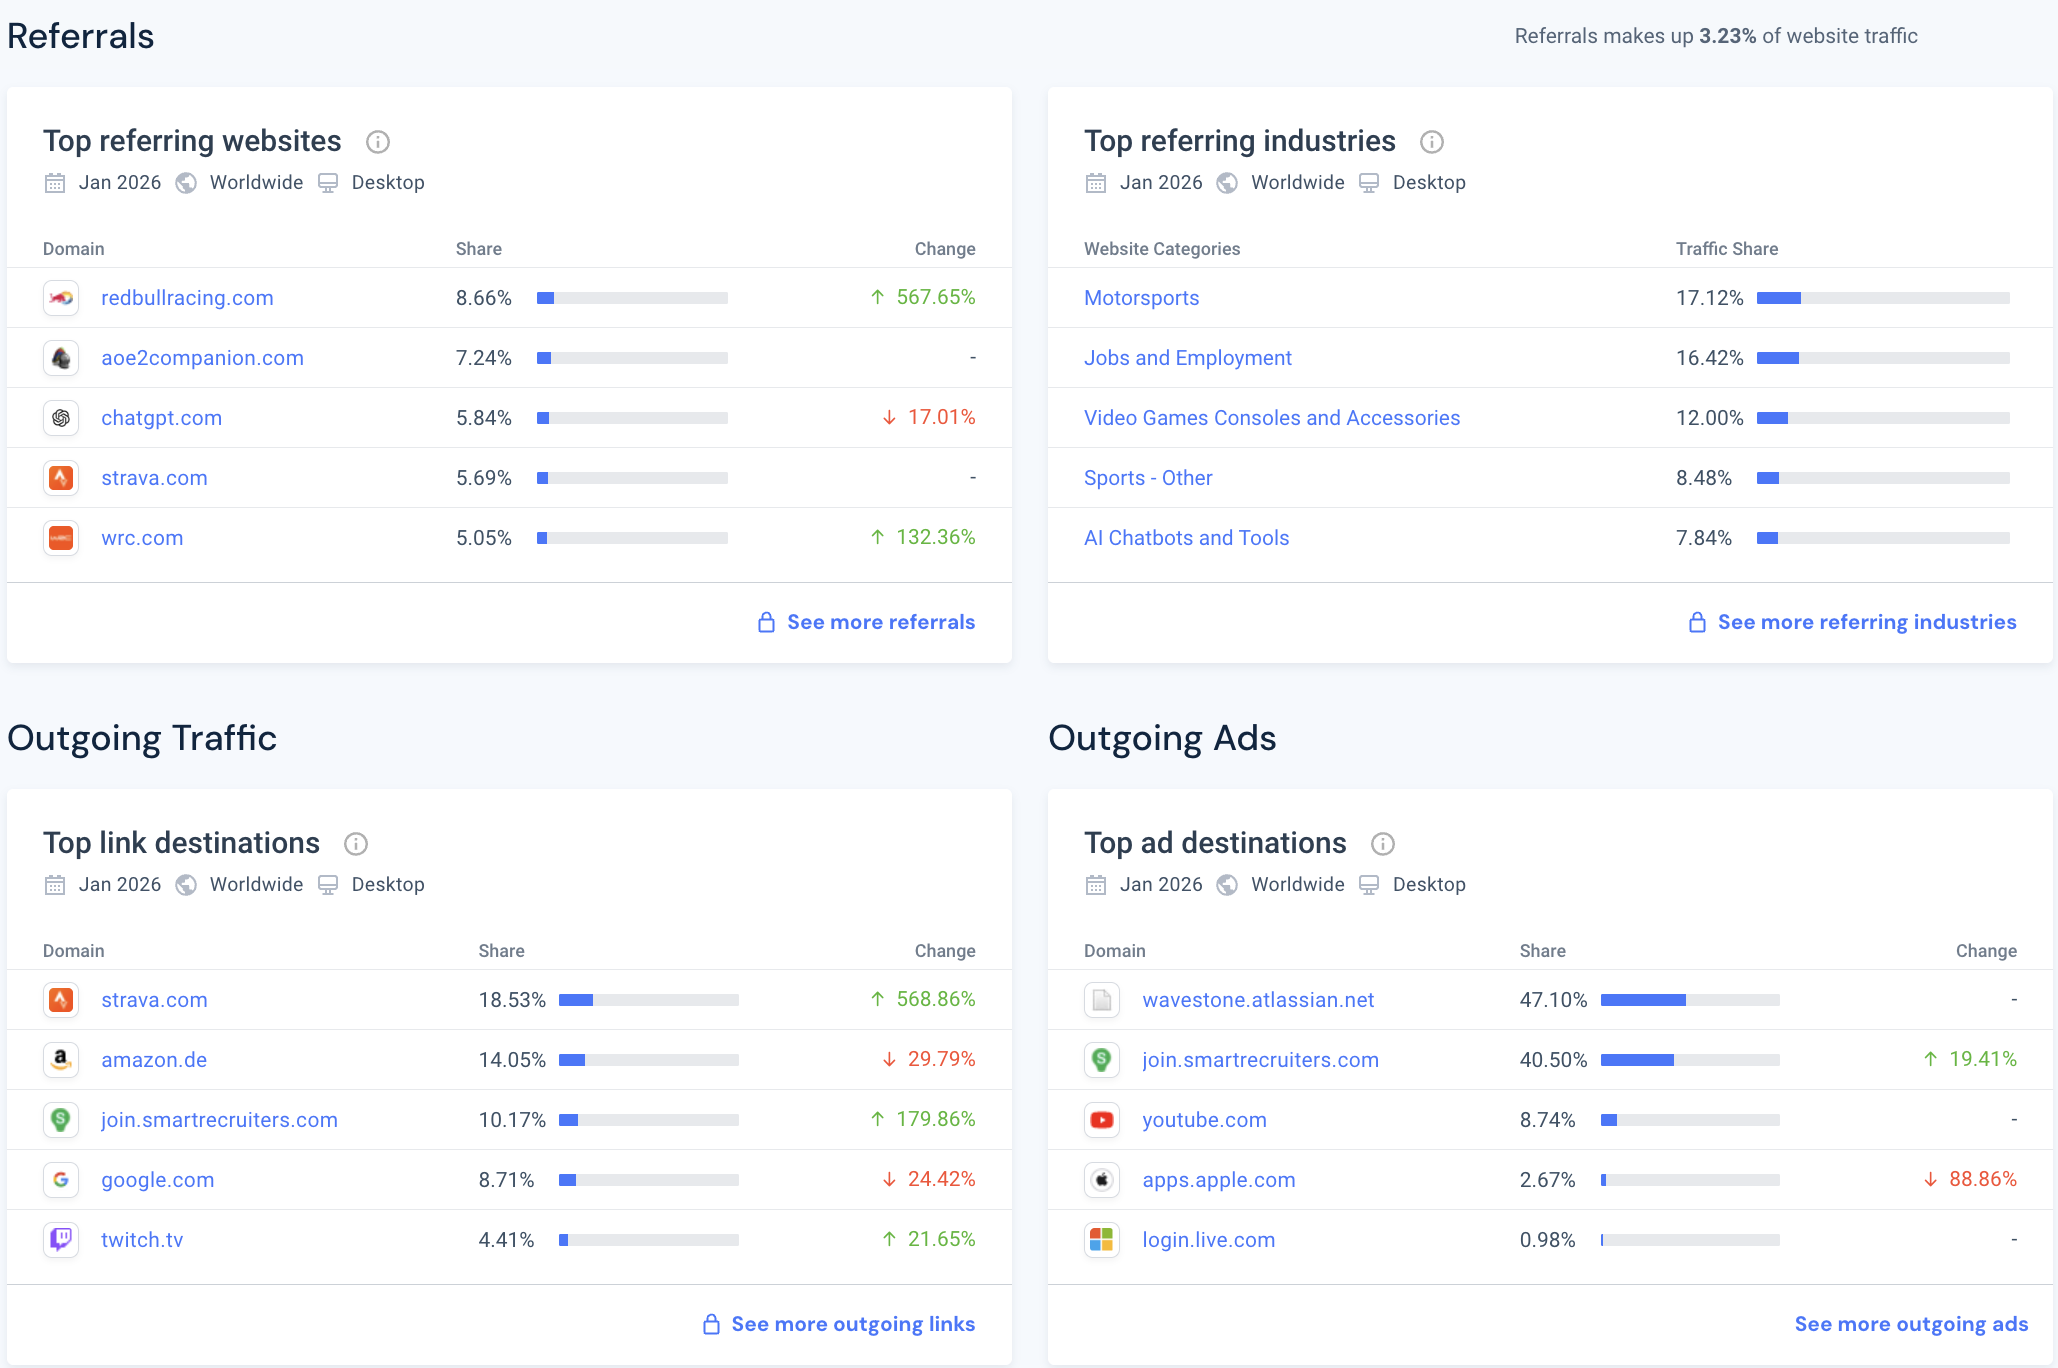Viewport: 2058px width, 1368px height.
Task: Open info tooltip for Top ad destinations
Action: point(1382,844)
